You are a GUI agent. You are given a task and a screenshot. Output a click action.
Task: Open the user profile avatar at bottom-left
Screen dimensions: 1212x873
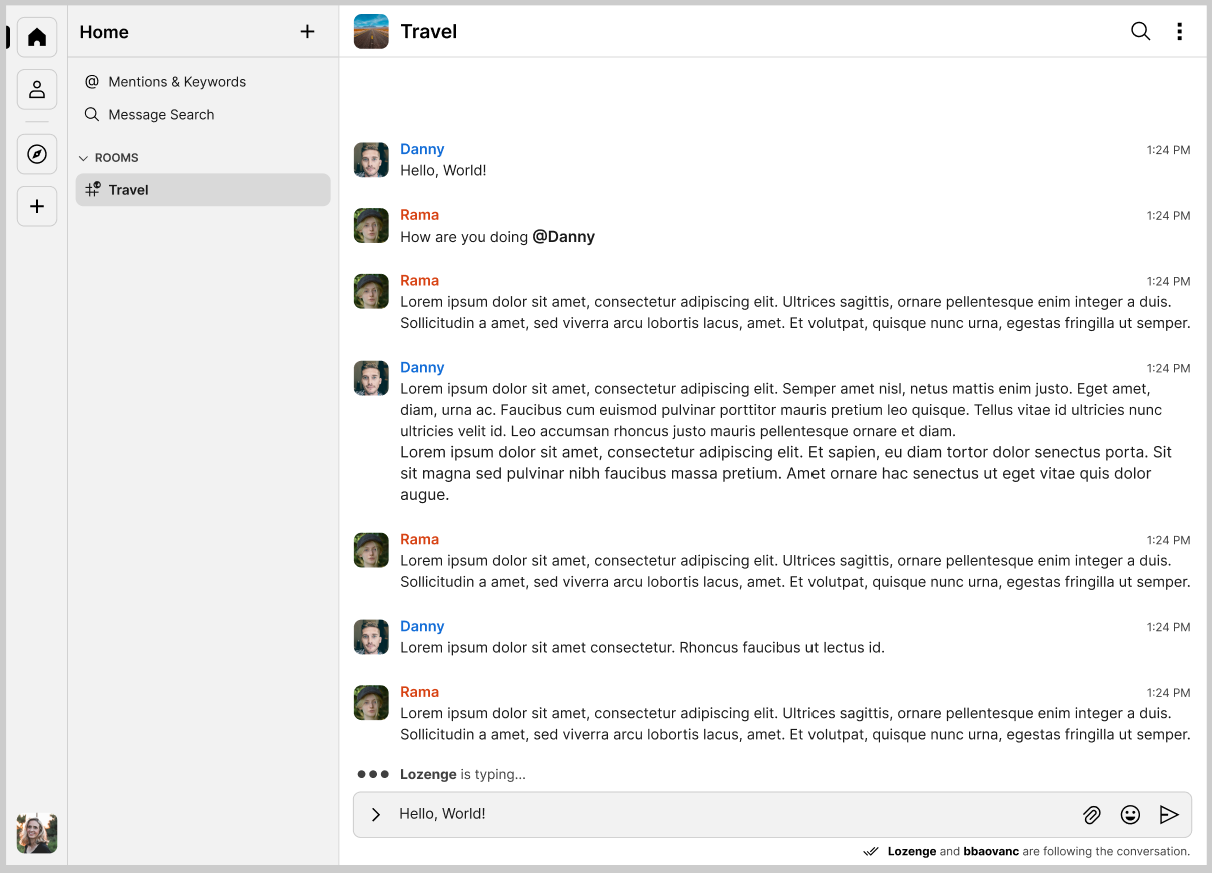(x=37, y=833)
